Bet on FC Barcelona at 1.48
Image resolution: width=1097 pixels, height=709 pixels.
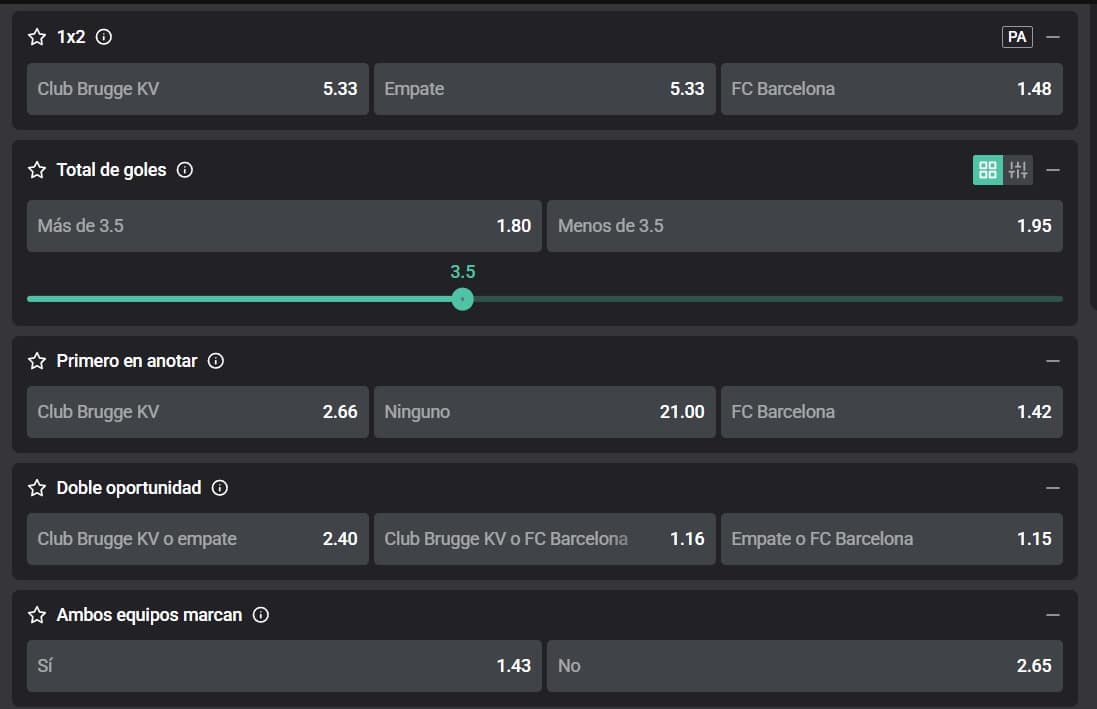[x=891, y=89]
